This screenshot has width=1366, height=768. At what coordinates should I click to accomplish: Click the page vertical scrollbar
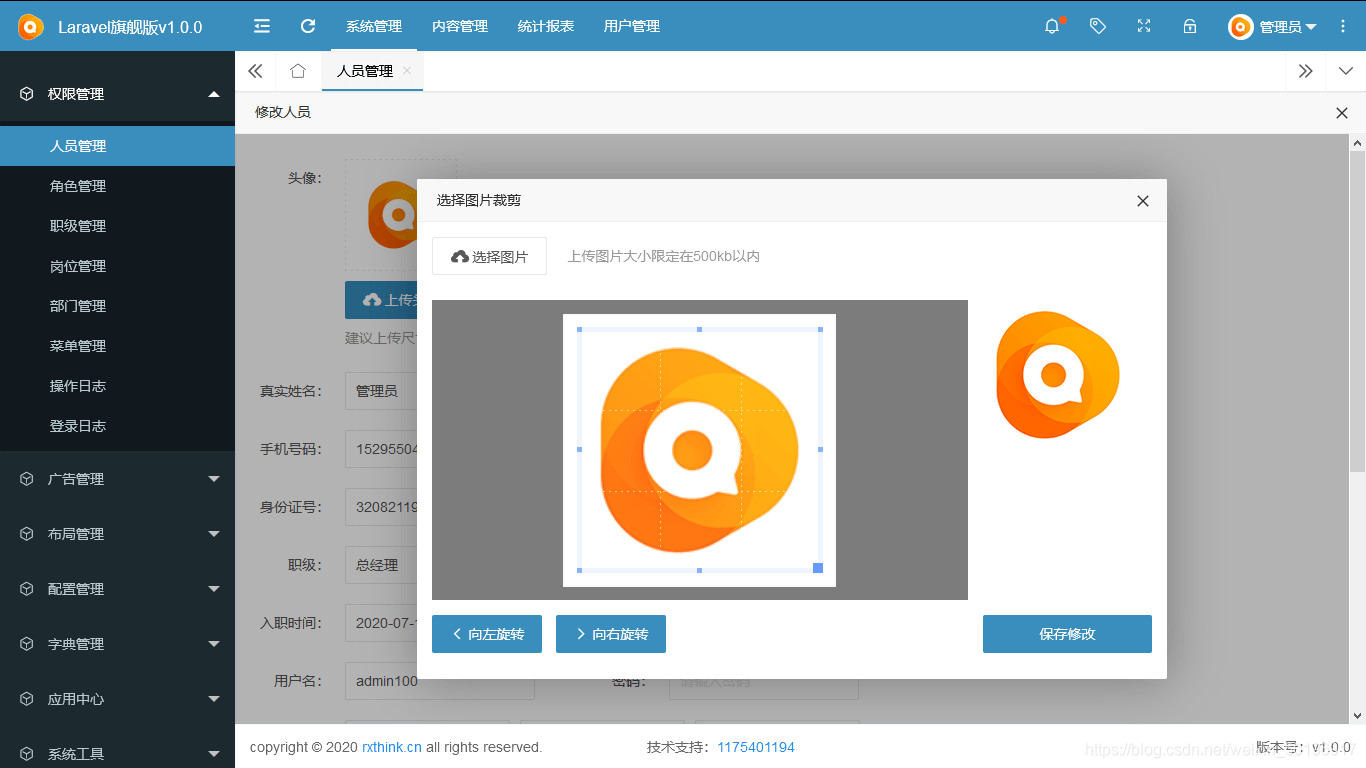point(1357,310)
